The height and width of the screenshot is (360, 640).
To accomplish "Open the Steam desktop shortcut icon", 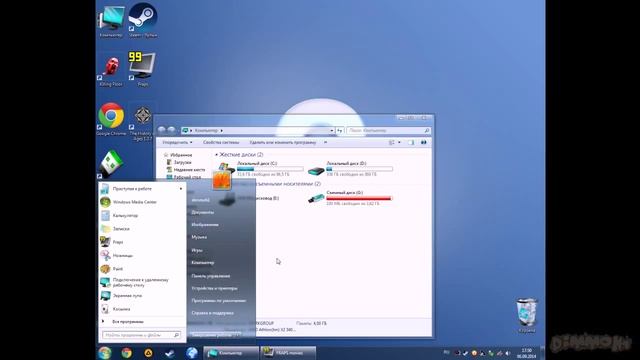I will coord(142,20).
